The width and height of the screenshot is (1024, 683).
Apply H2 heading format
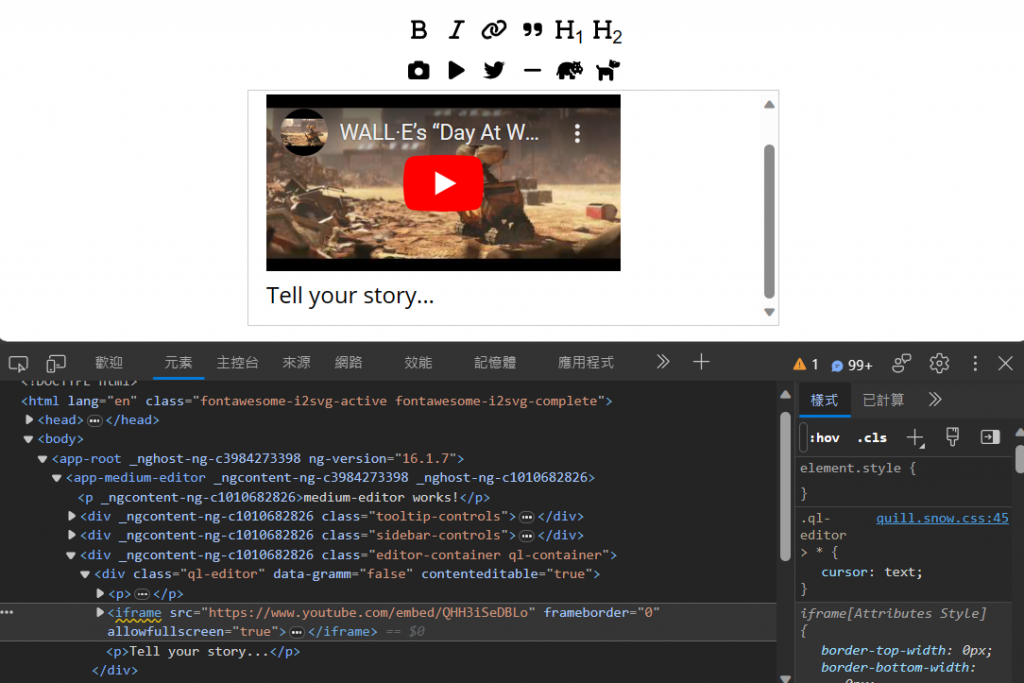point(607,31)
